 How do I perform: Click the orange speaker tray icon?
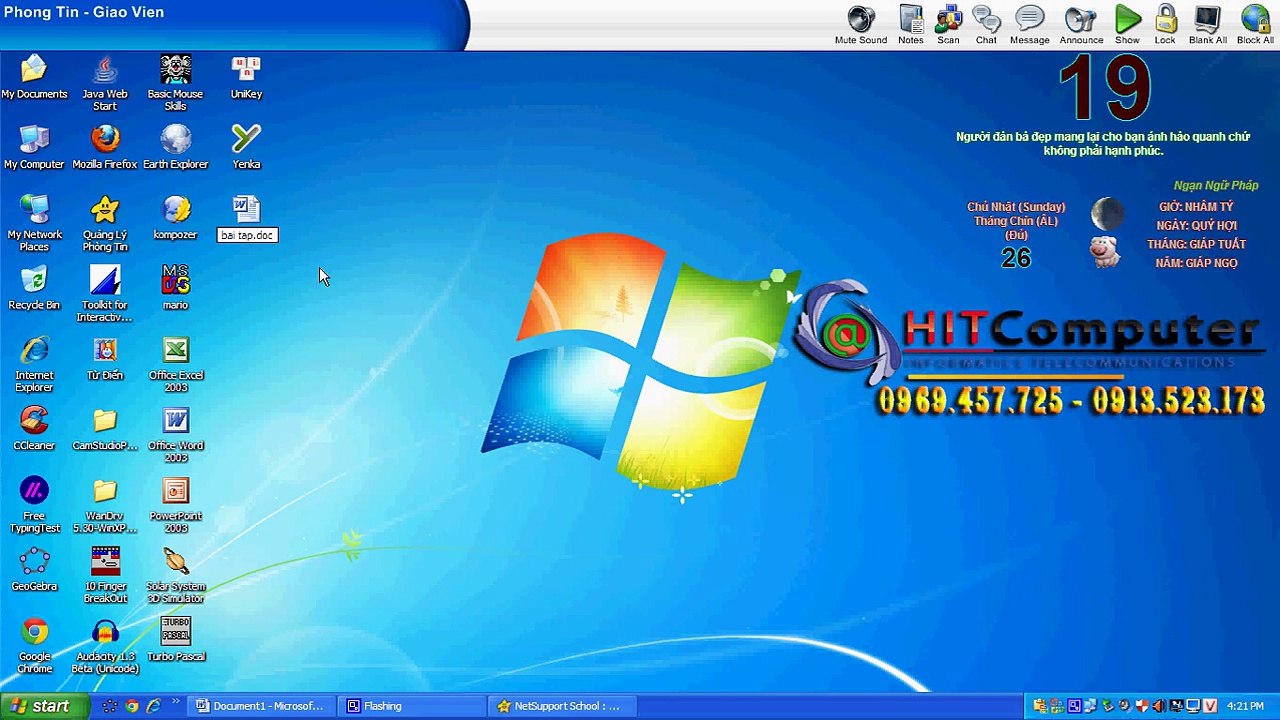tap(1158, 706)
